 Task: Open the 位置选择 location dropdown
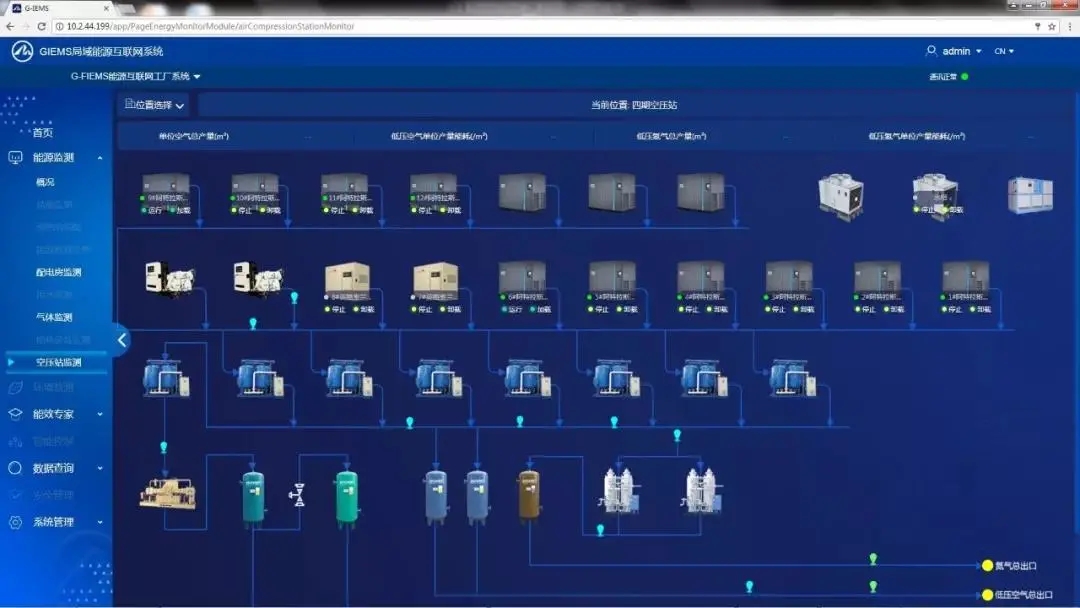[154, 104]
